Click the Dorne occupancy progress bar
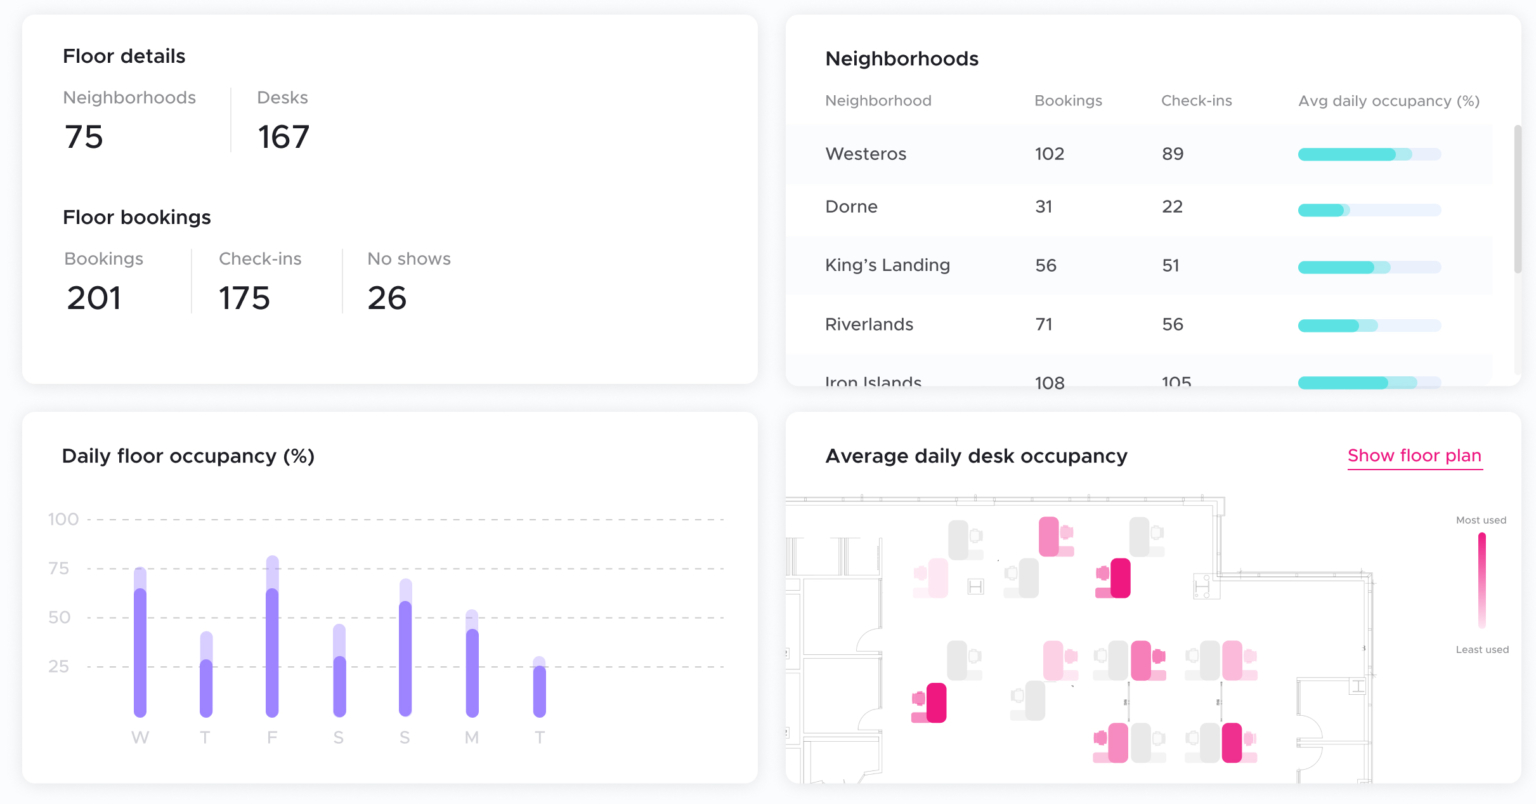1536x804 pixels. pos(1369,210)
